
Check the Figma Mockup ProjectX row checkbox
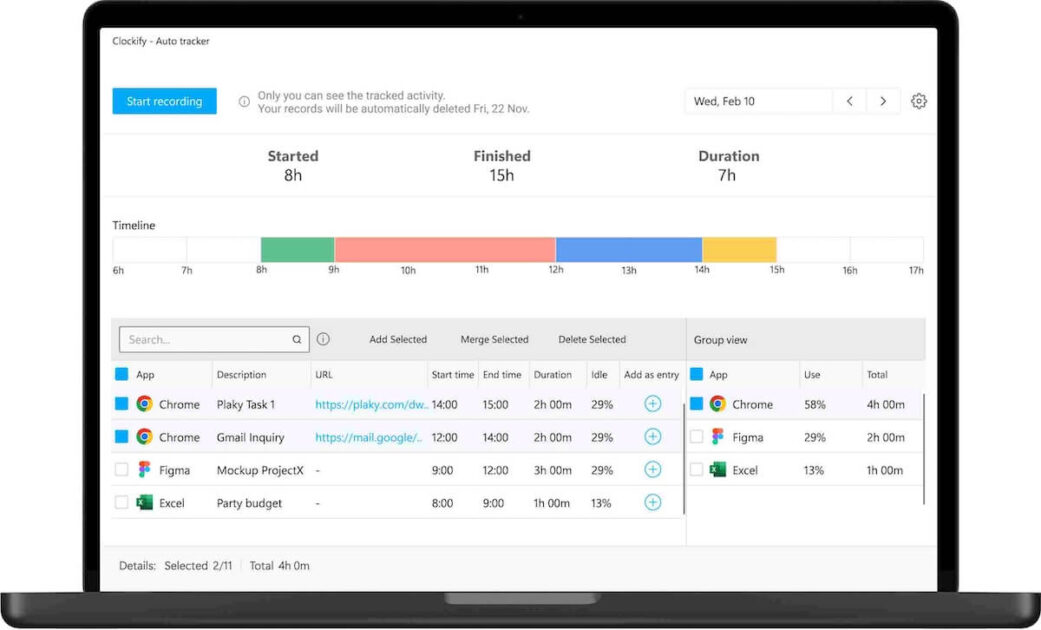121,469
